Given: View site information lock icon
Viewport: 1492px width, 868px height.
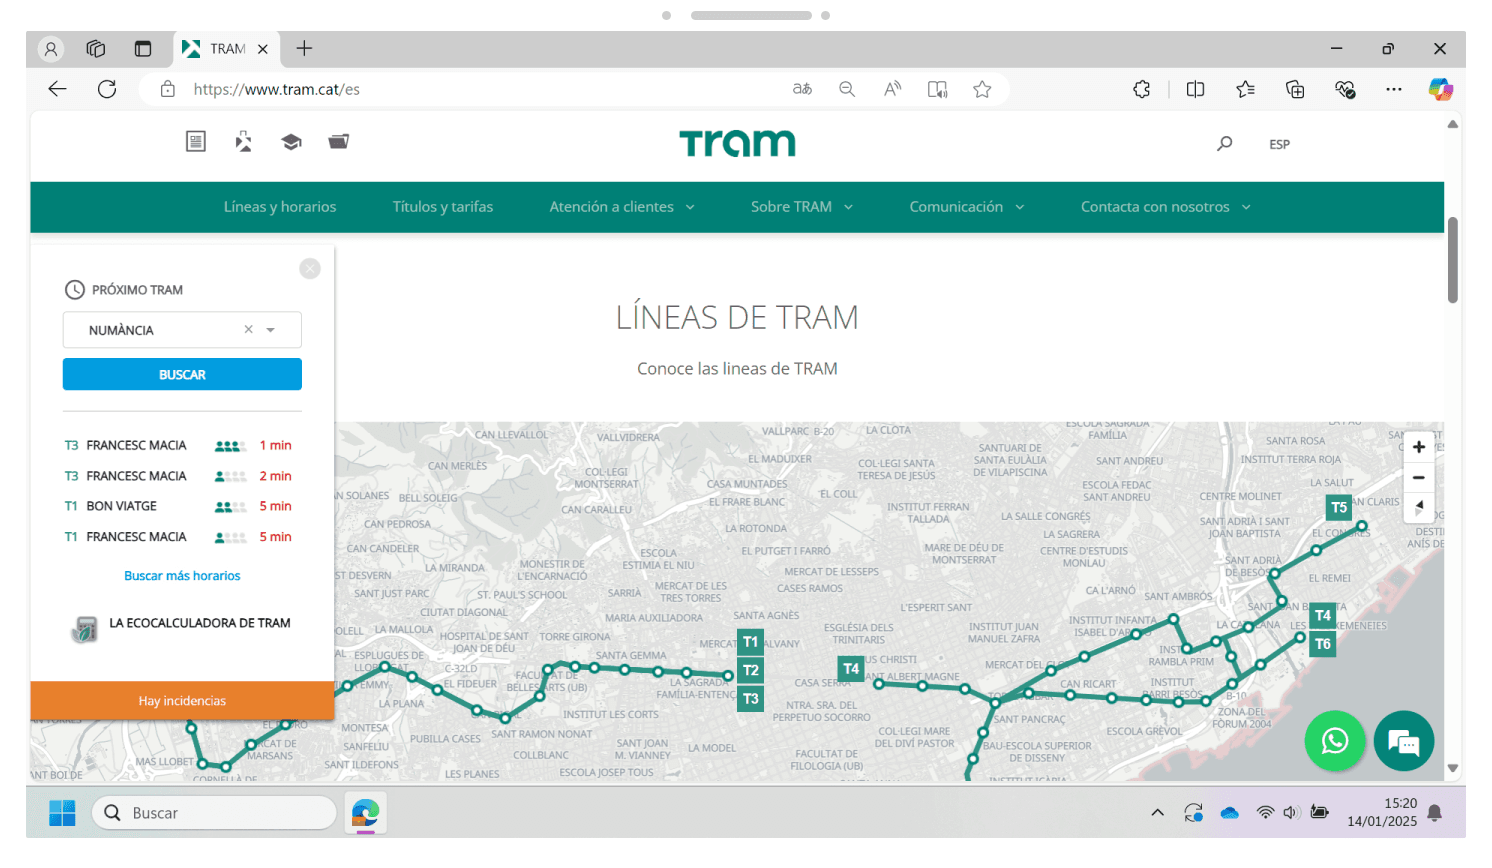Looking at the screenshot, I should click(168, 89).
